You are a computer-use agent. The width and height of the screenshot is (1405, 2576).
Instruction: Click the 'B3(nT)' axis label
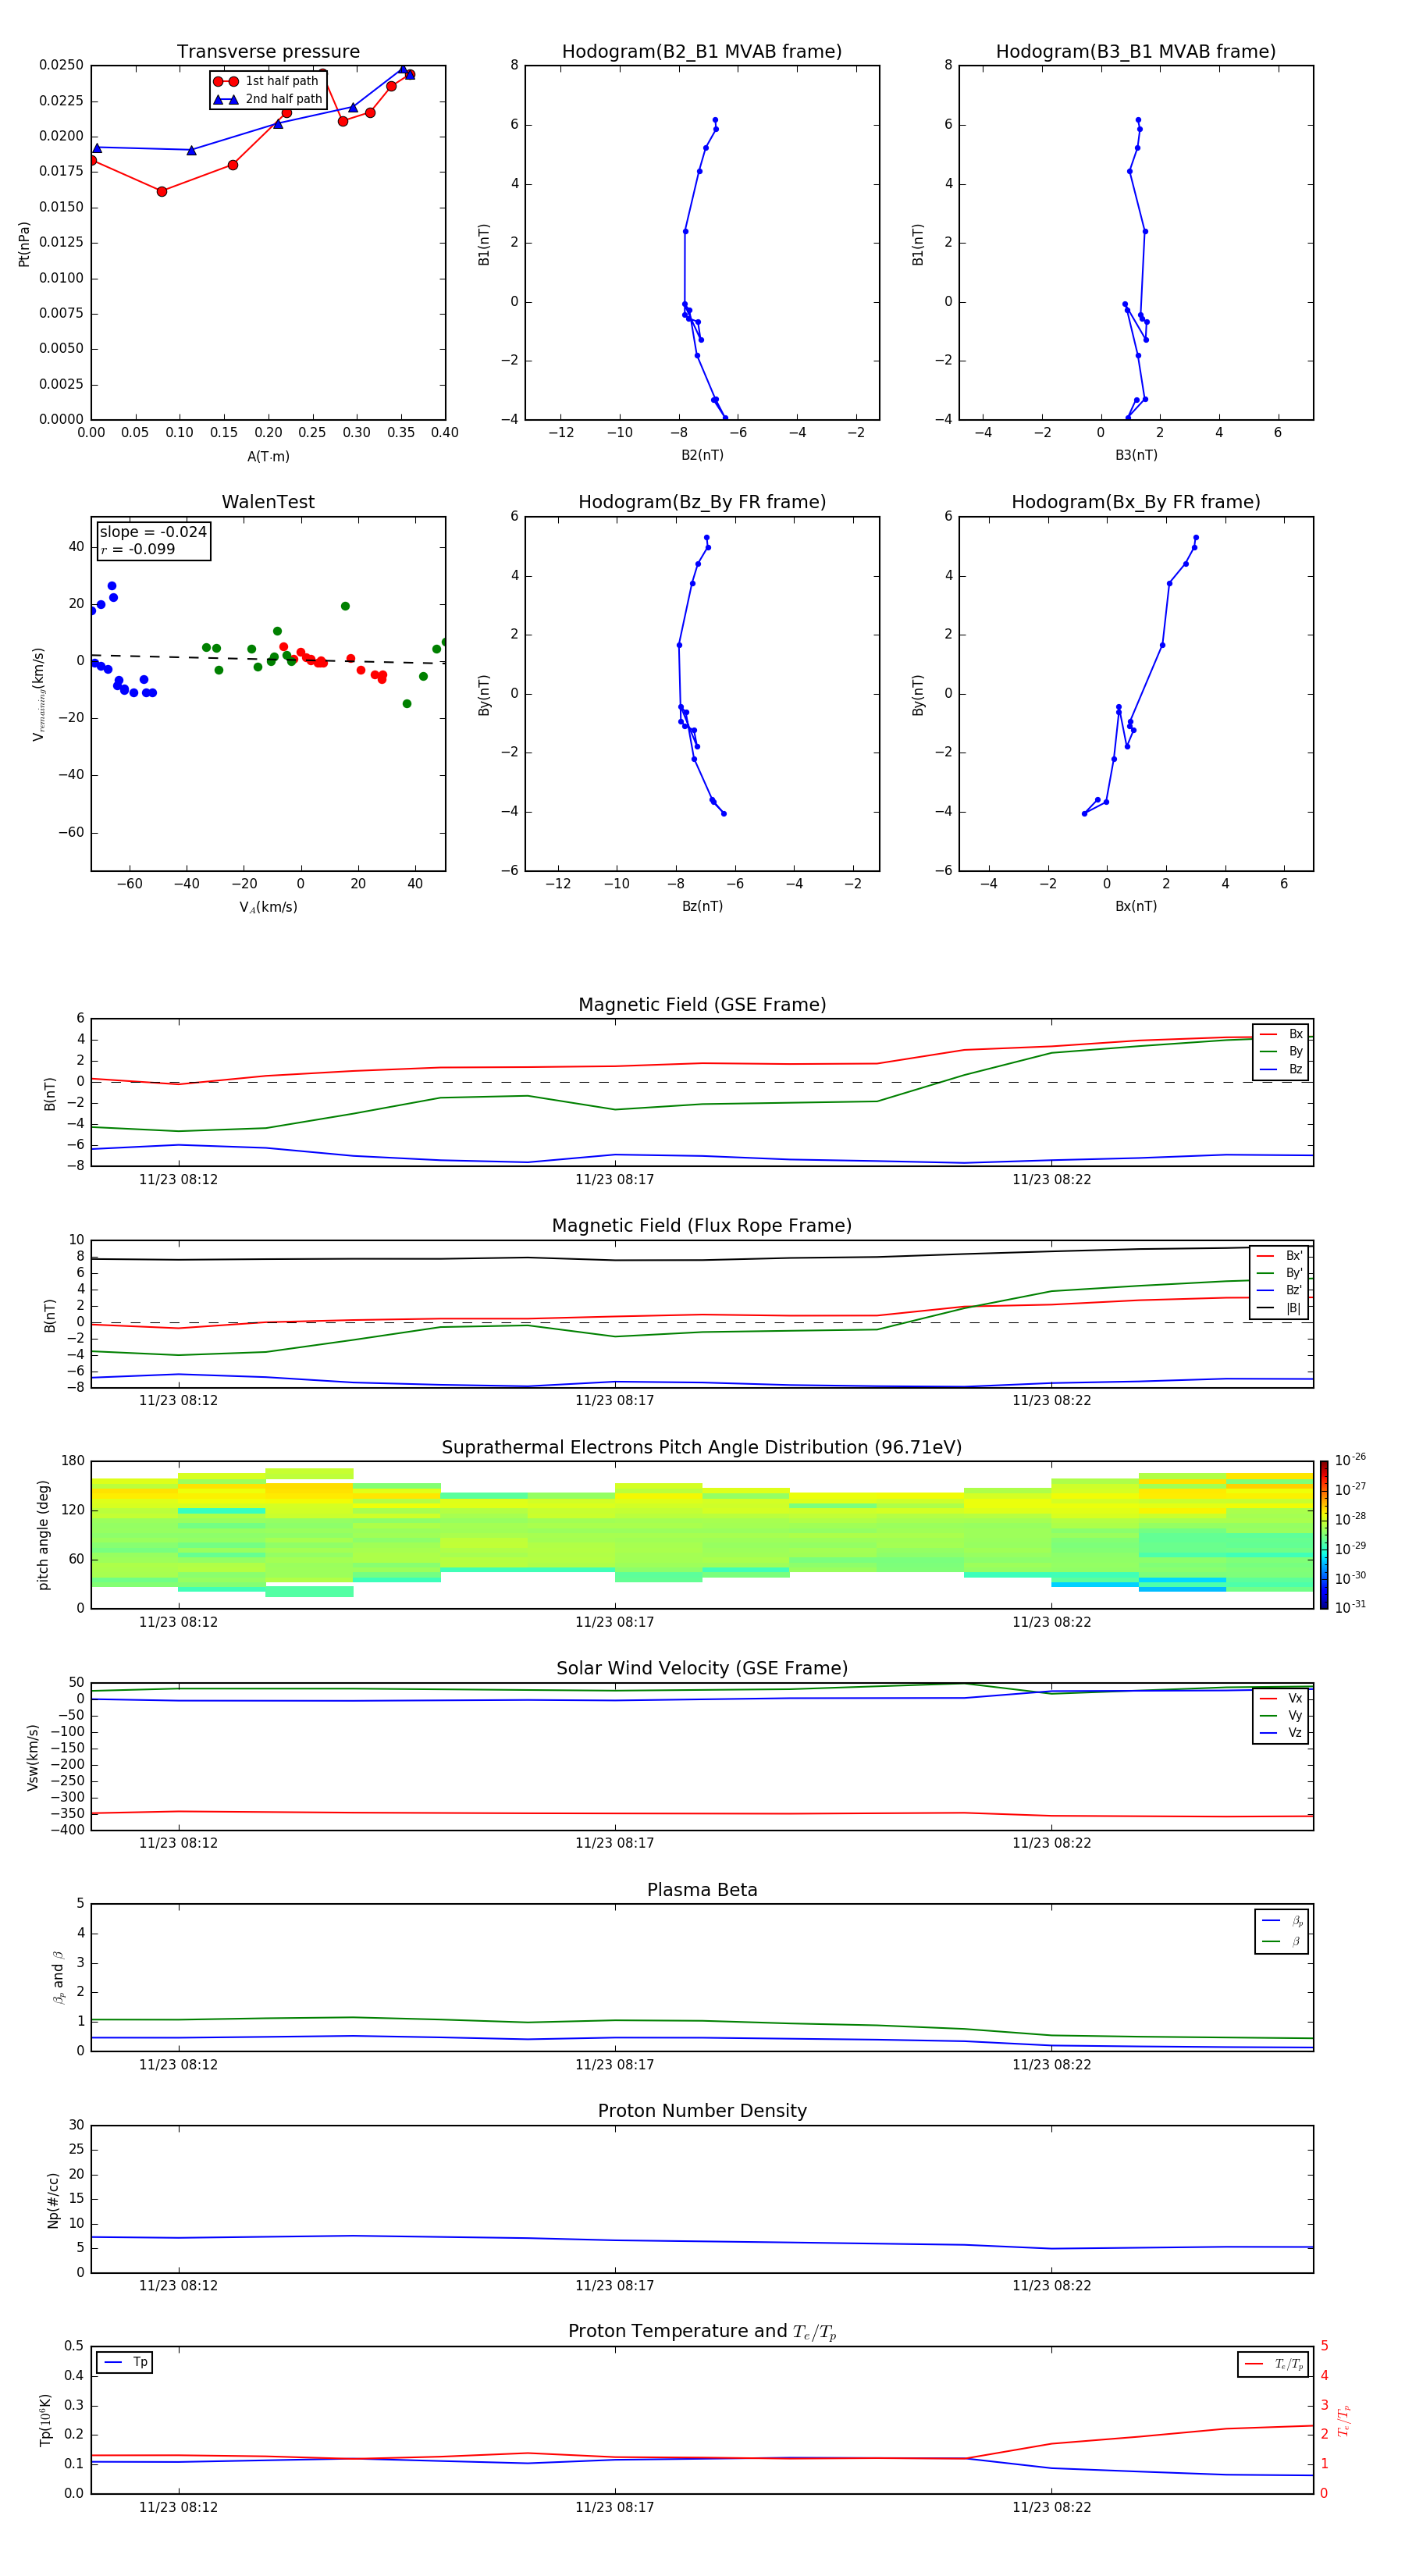click(1136, 455)
